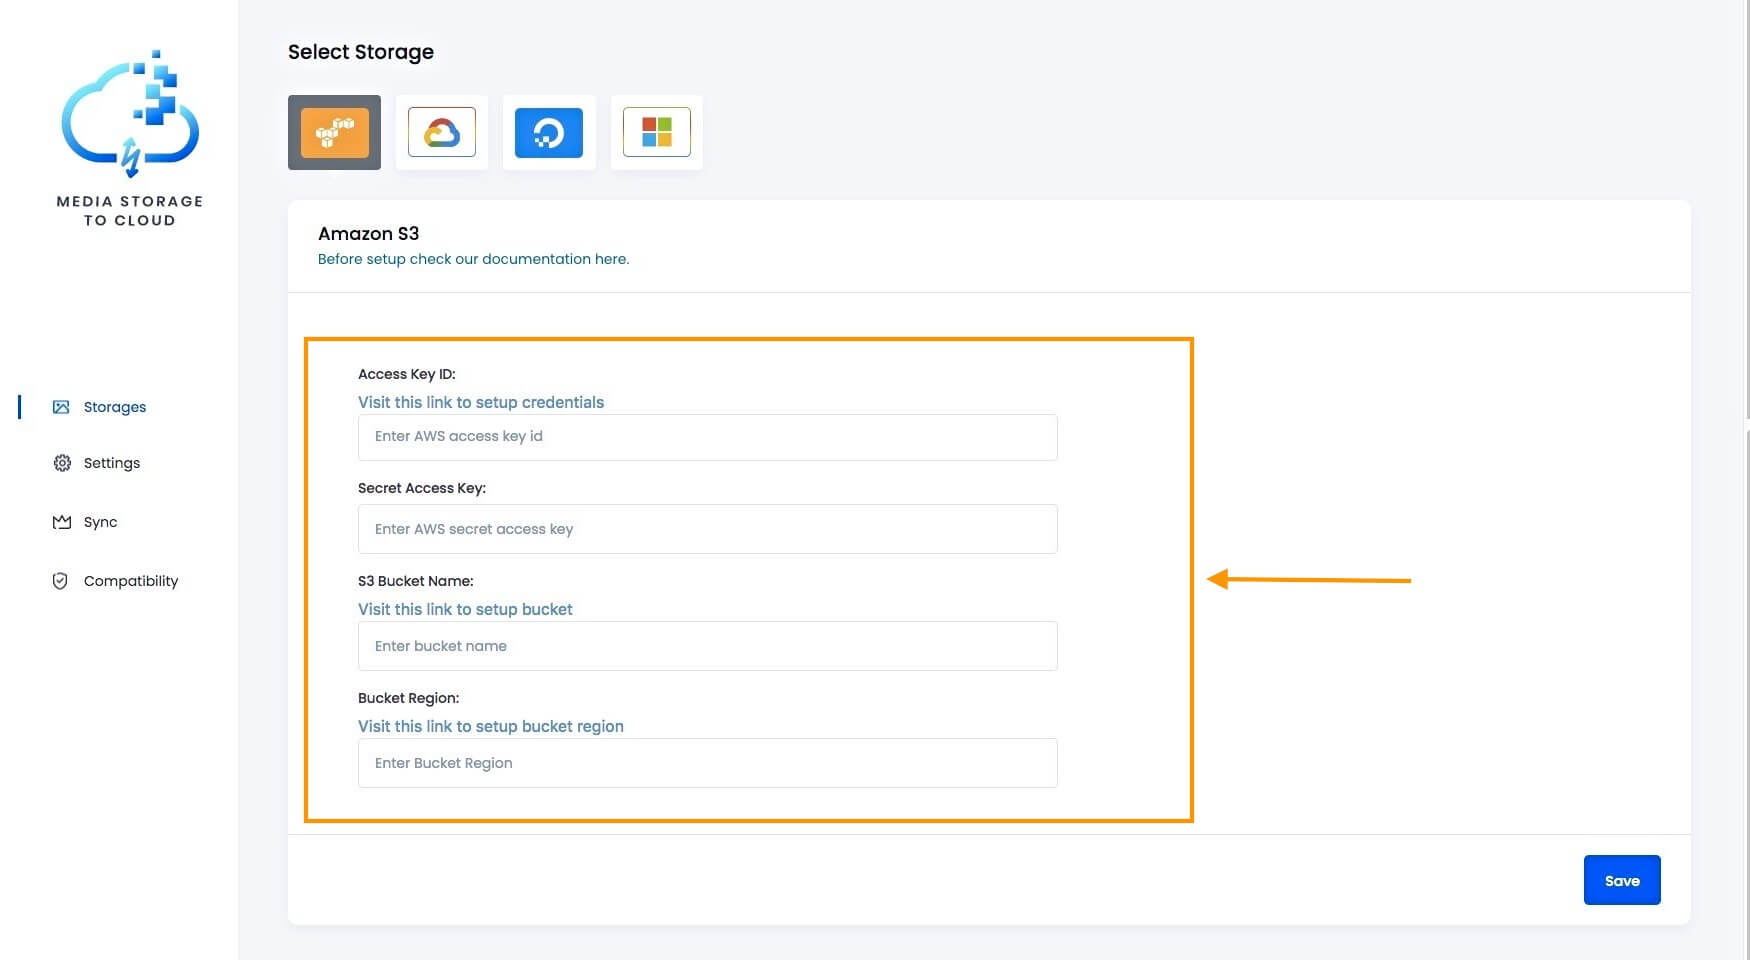This screenshot has width=1750, height=960.
Task: Follow the link to setup bucket region
Action: tap(490, 726)
